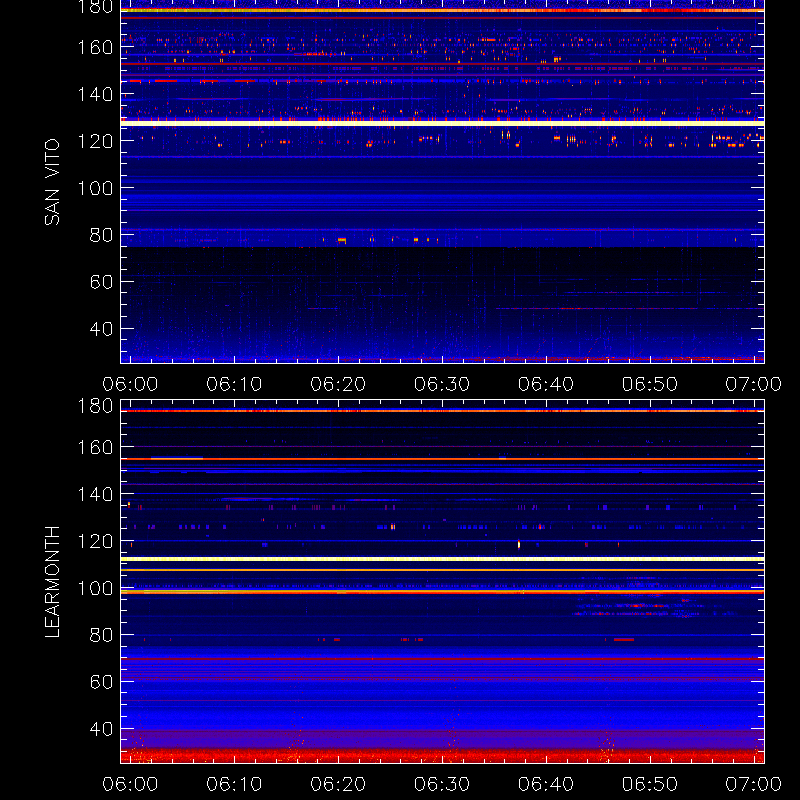This screenshot has height=800, width=800.
Task: Select the LEARMONTH axis label
Action: click(x=52, y=582)
